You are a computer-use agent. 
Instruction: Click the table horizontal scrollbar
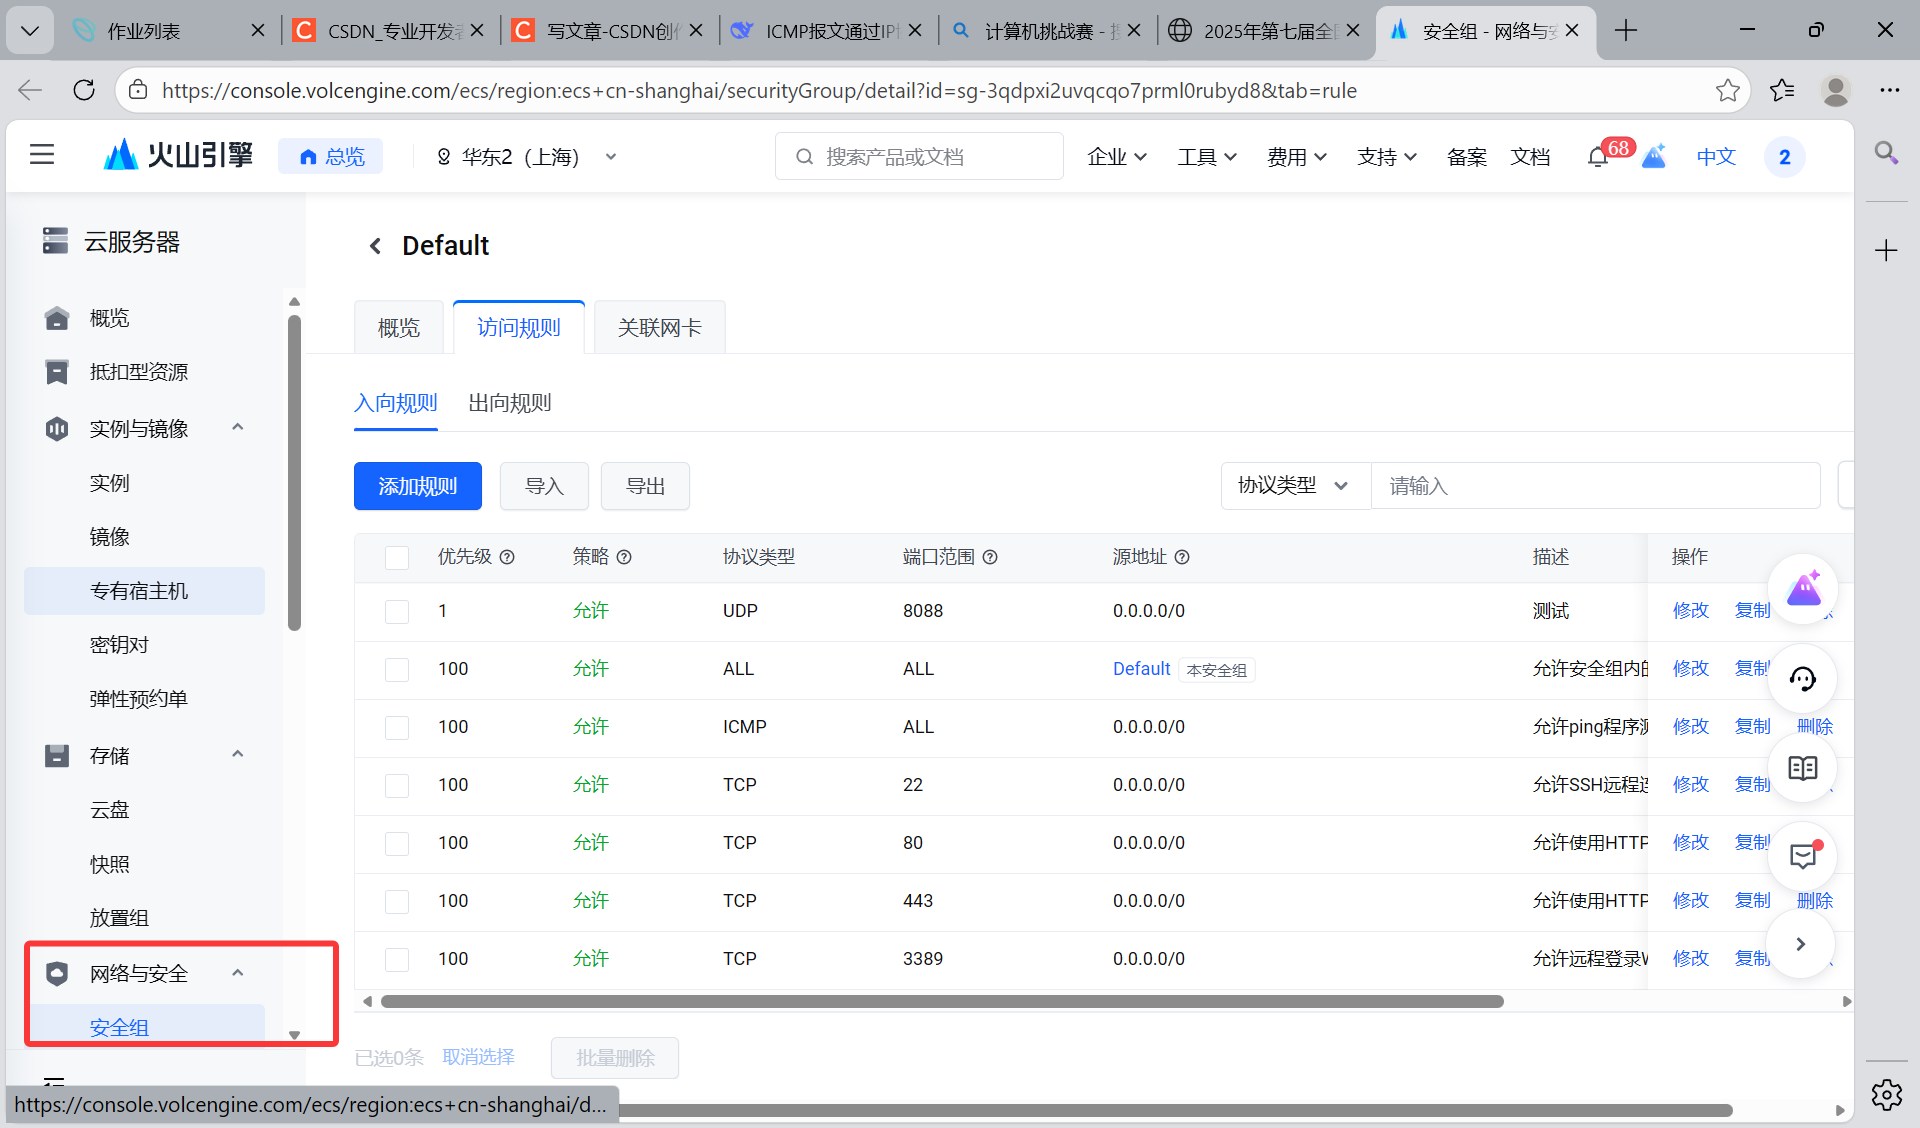tap(940, 1001)
